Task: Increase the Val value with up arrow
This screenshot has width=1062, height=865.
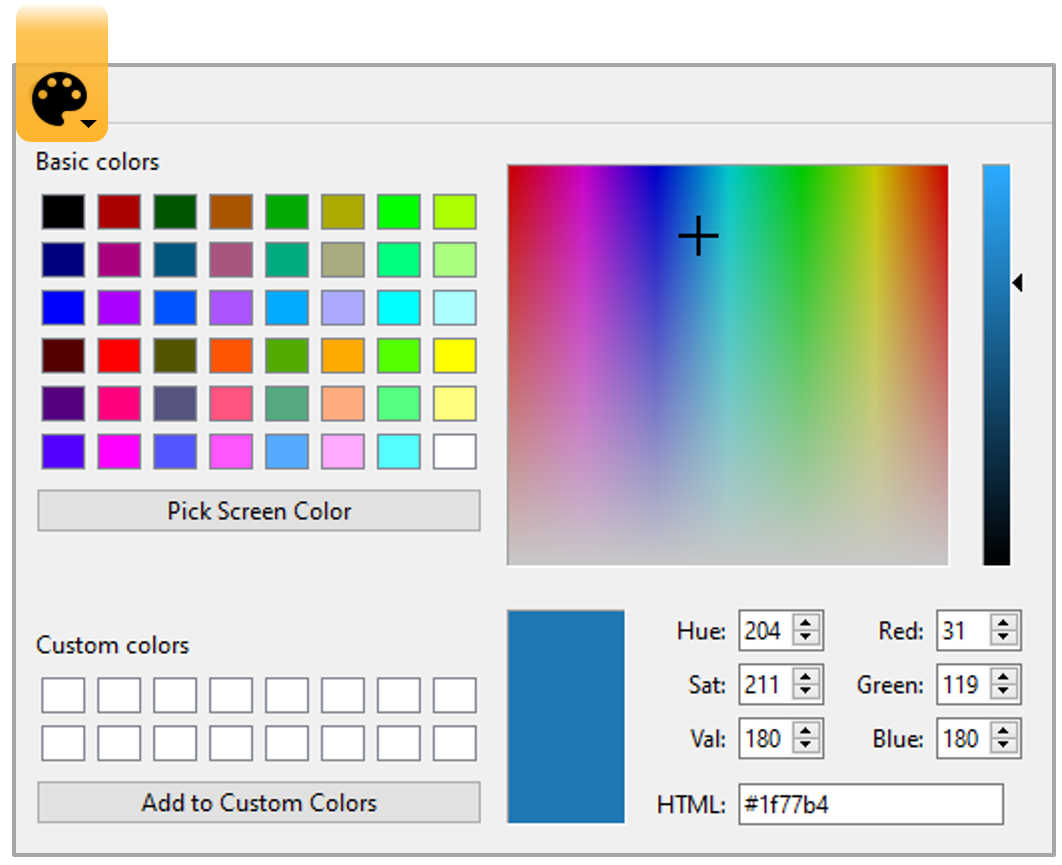Action: (x=807, y=731)
